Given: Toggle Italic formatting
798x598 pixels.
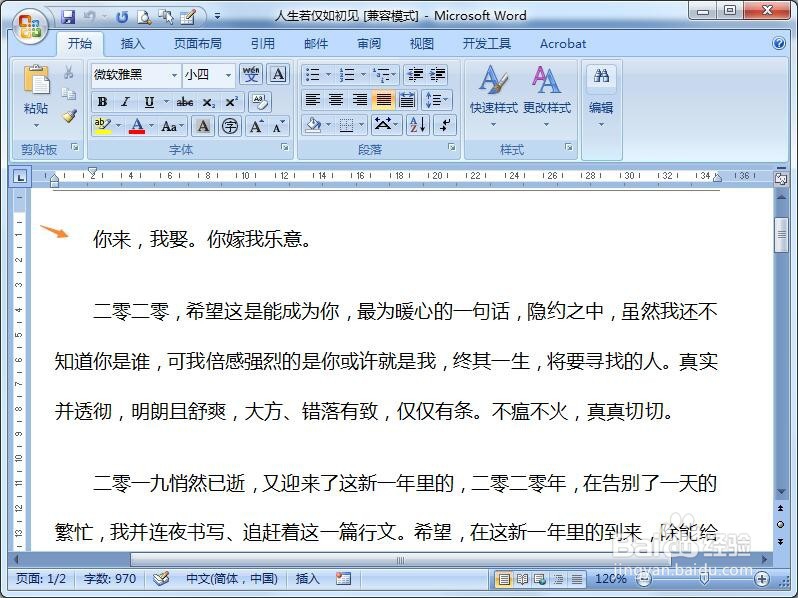Looking at the screenshot, I should pyautogui.click(x=125, y=102).
